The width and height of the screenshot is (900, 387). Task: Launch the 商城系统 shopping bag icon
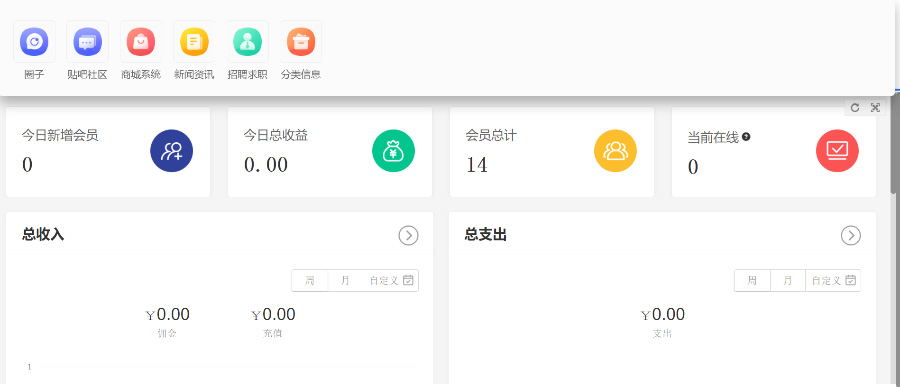[141, 42]
